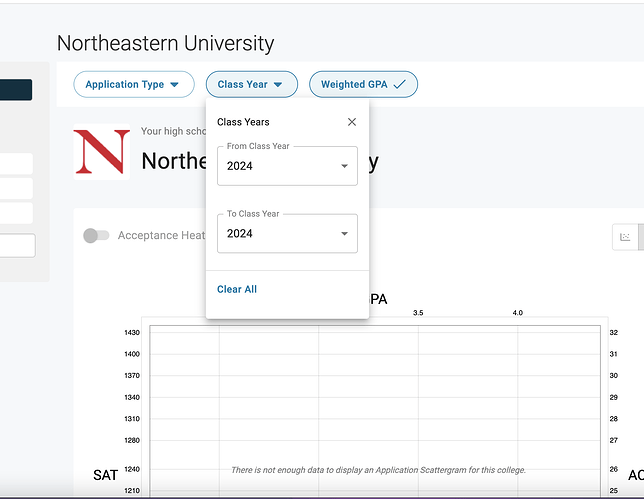The image size is (644, 499).
Task: Enable the Acceptance Heat toggle
Action: point(96,236)
